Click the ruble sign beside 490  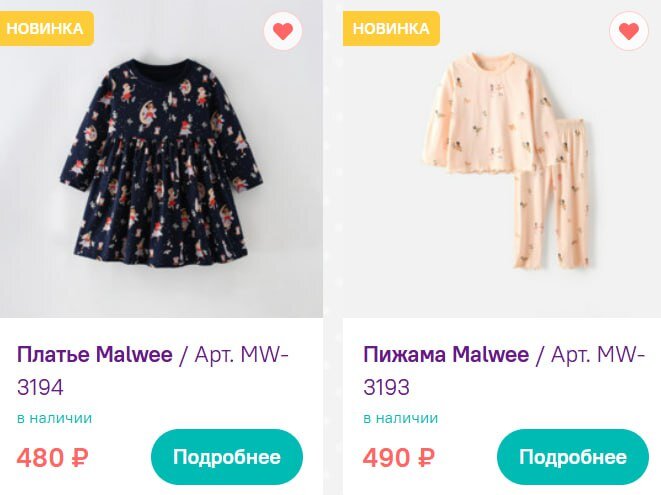425,458
